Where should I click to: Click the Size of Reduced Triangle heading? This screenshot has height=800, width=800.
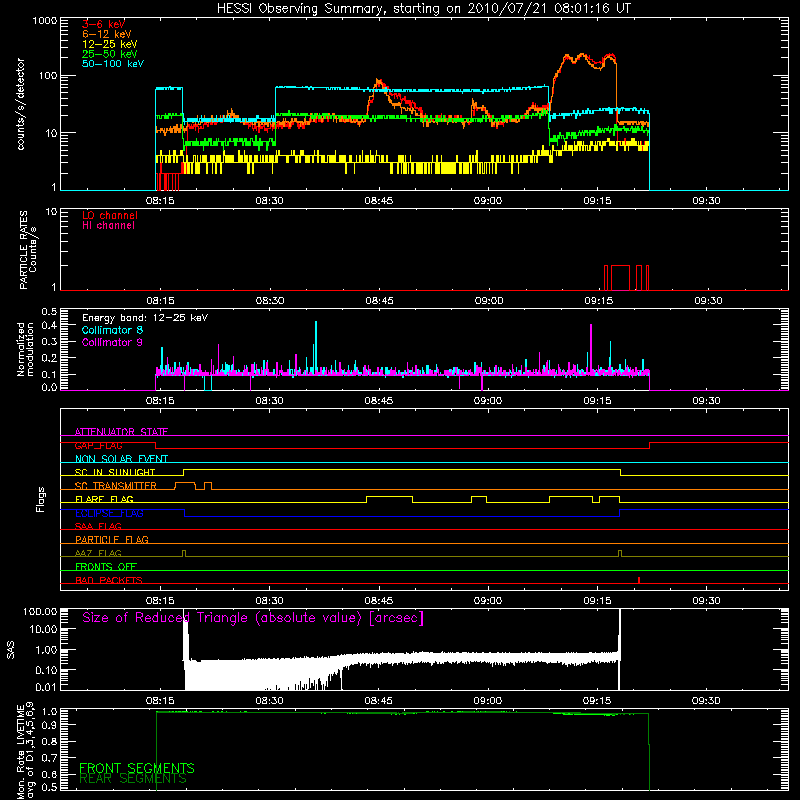pos(253,618)
